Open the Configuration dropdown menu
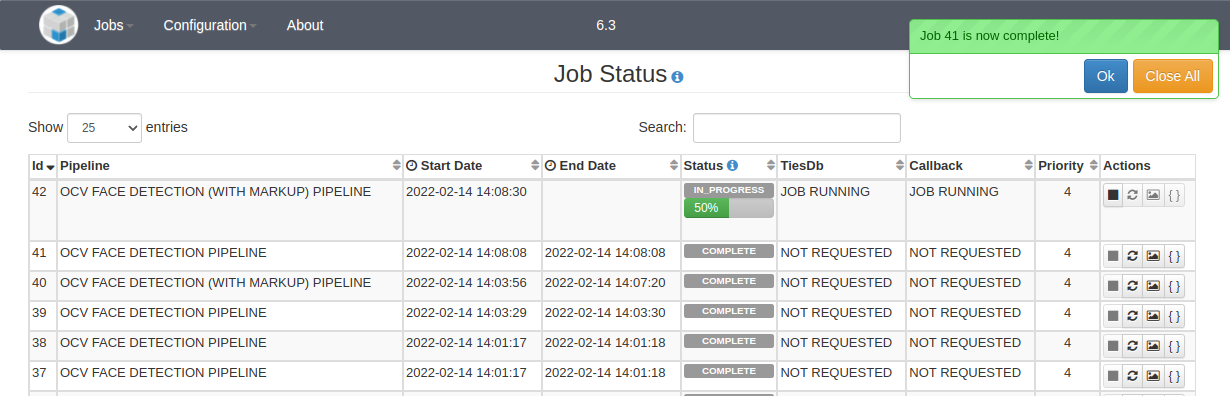This screenshot has width=1230, height=396. 210,25
